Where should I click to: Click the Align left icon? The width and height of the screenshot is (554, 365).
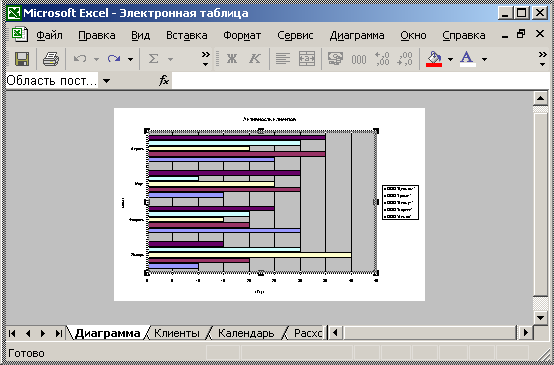283,59
